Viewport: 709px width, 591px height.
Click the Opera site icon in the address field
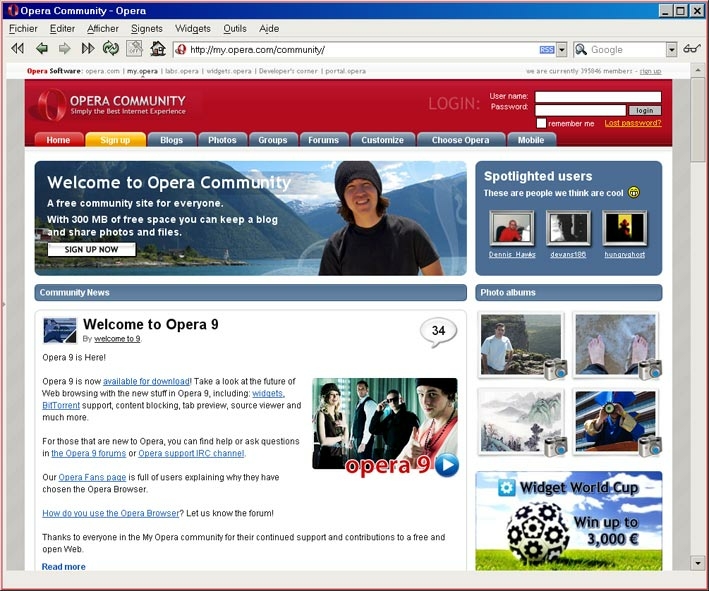click(181, 49)
